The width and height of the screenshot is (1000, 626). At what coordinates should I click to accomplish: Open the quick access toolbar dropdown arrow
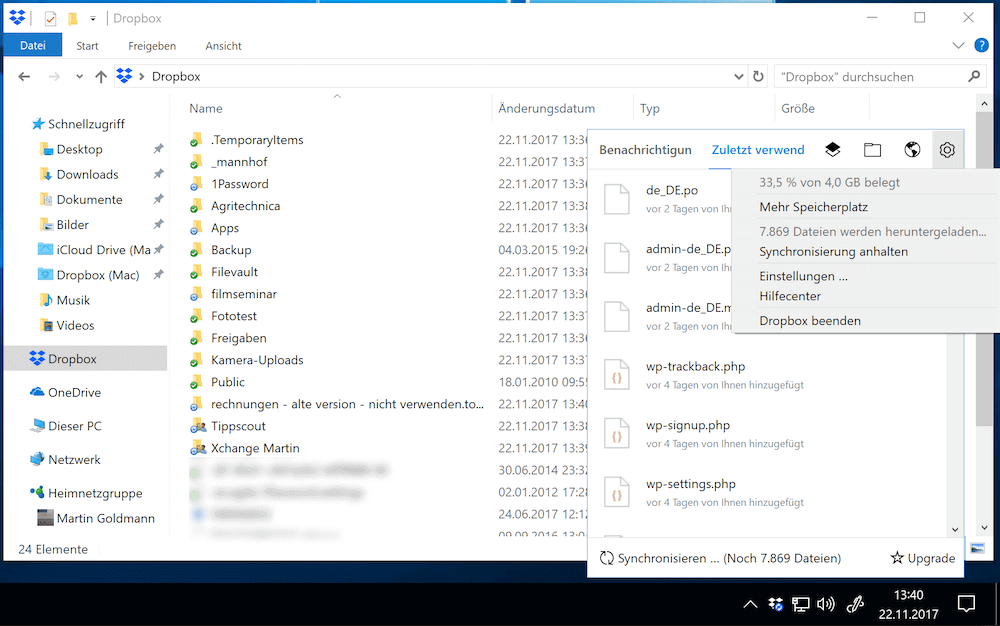point(93,18)
